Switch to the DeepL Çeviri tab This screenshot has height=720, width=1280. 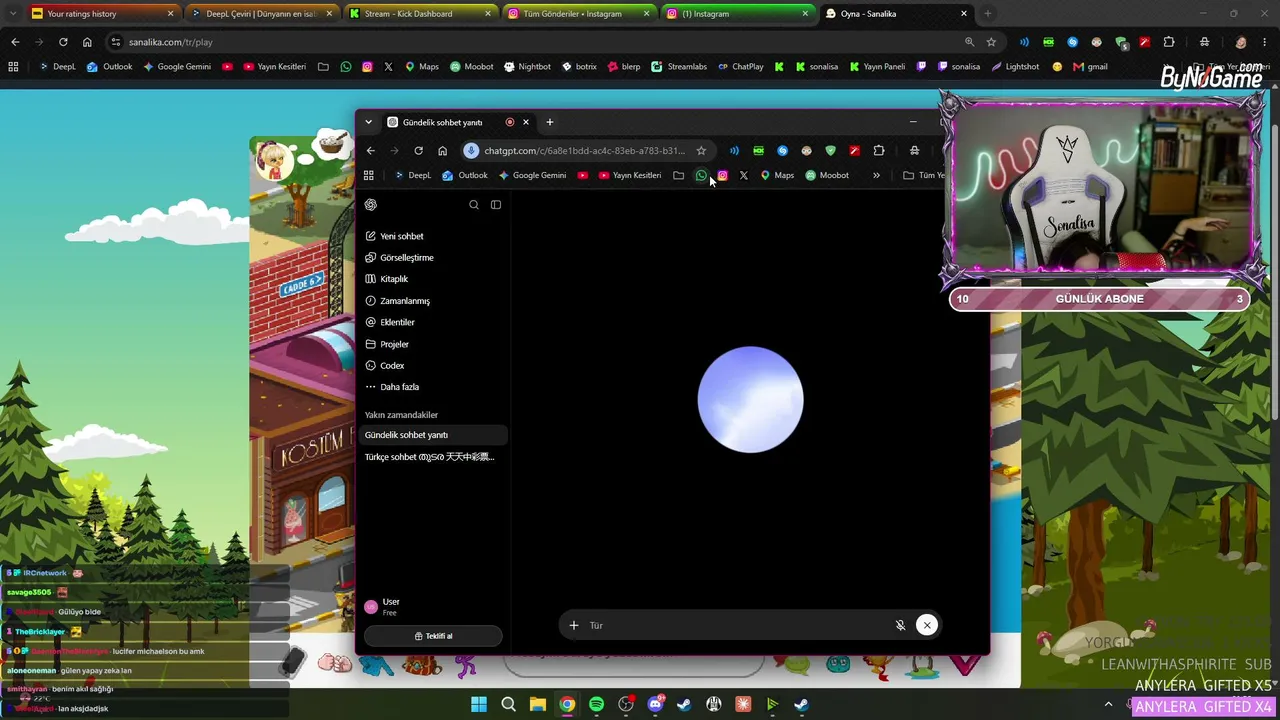click(262, 14)
